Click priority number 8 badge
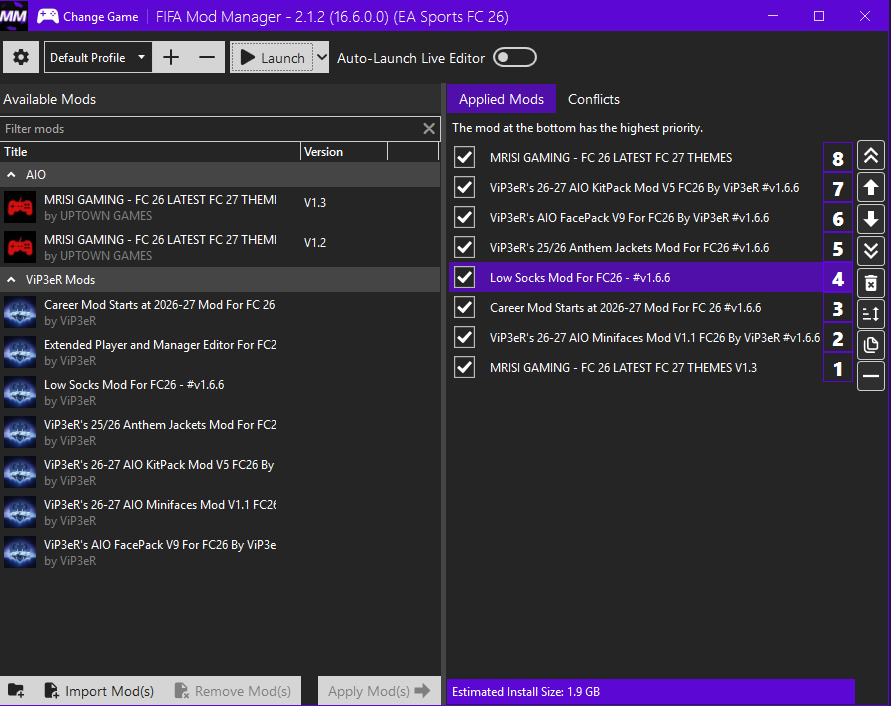Screen dimensions: 891x706 pos(838,158)
